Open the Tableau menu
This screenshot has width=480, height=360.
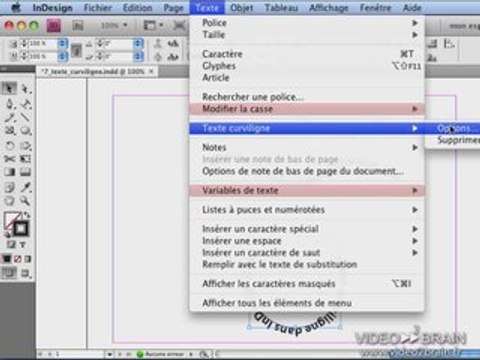pos(281,8)
